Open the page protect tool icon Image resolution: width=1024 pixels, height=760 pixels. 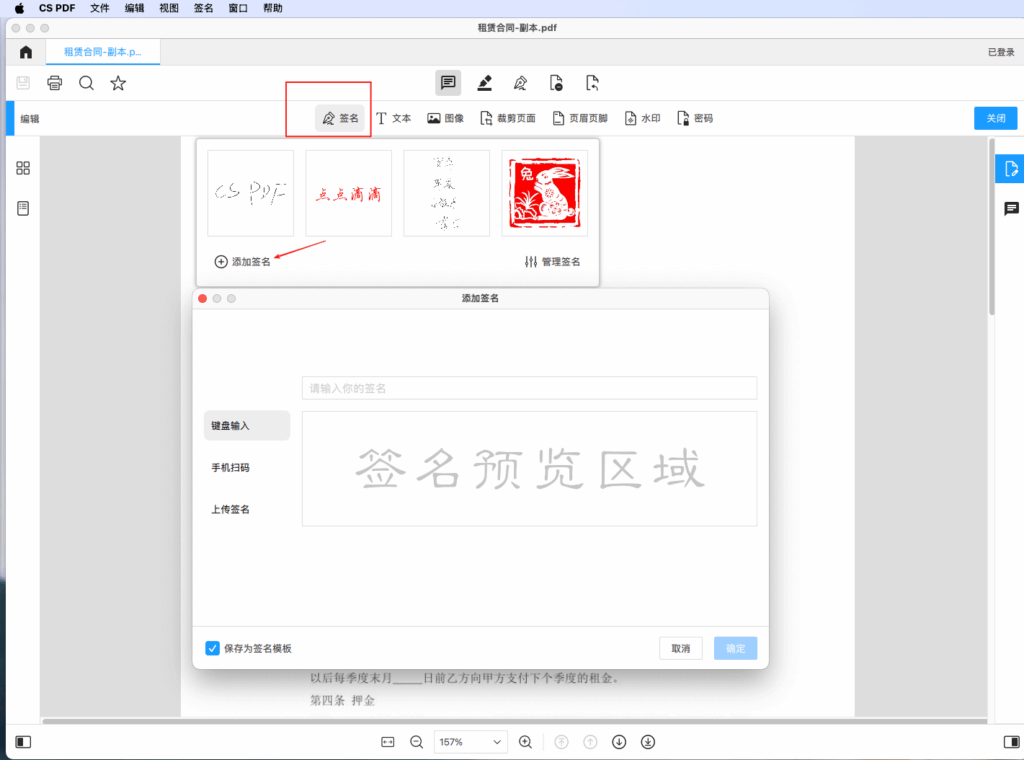[x=556, y=83]
